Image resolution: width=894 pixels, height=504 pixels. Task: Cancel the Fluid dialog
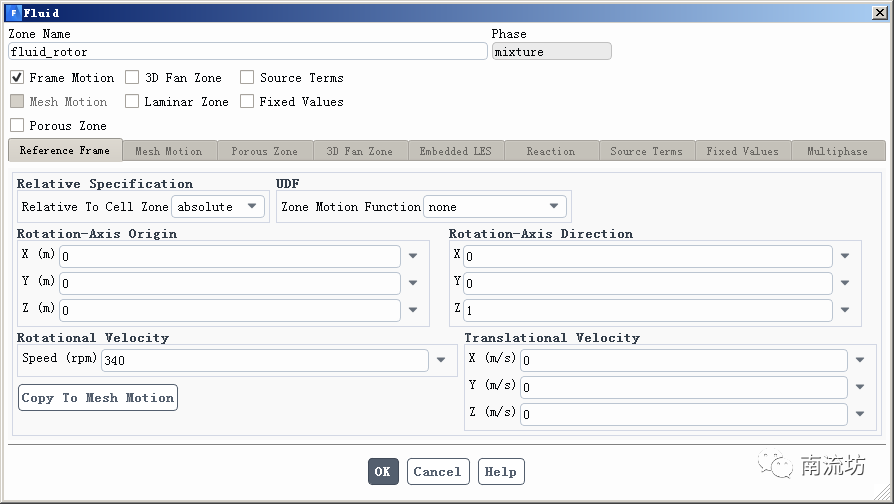coord(437,472)
